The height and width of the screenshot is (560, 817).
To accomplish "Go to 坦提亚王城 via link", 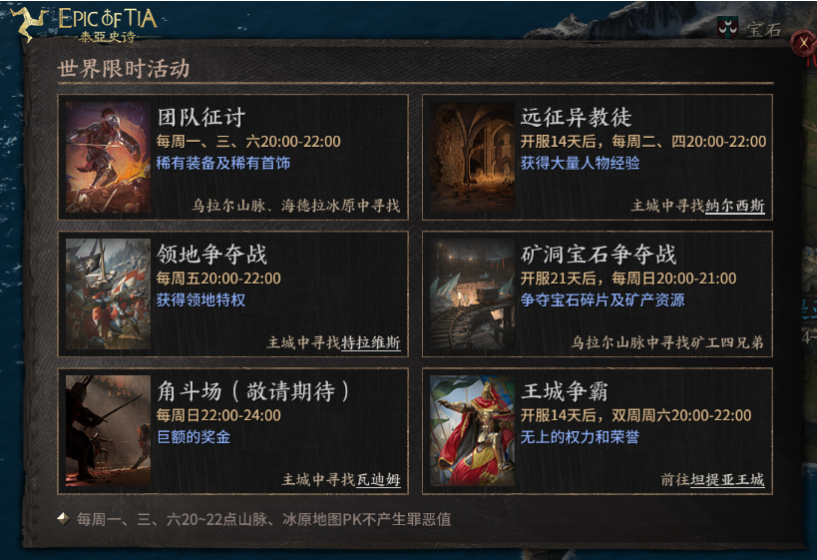I will pos(727,479).
